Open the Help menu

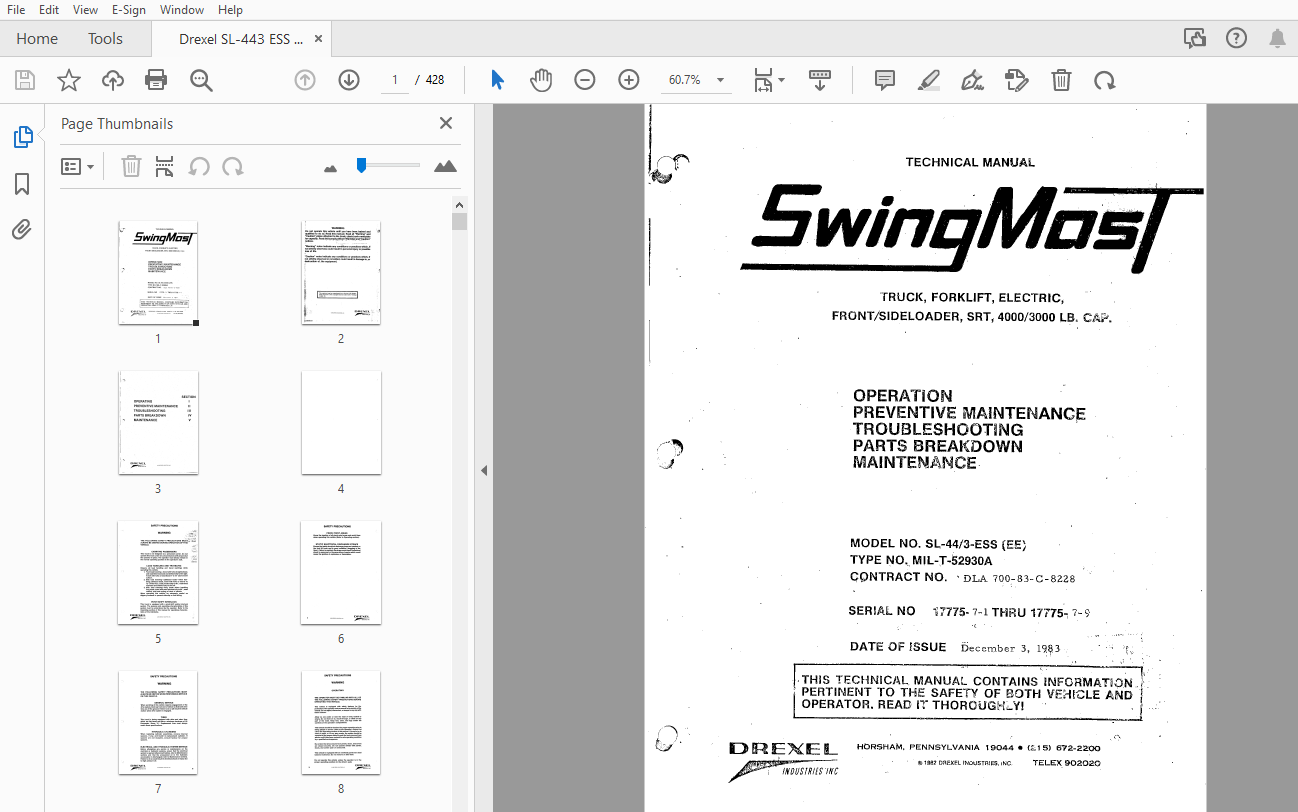(x=230, y=10)
